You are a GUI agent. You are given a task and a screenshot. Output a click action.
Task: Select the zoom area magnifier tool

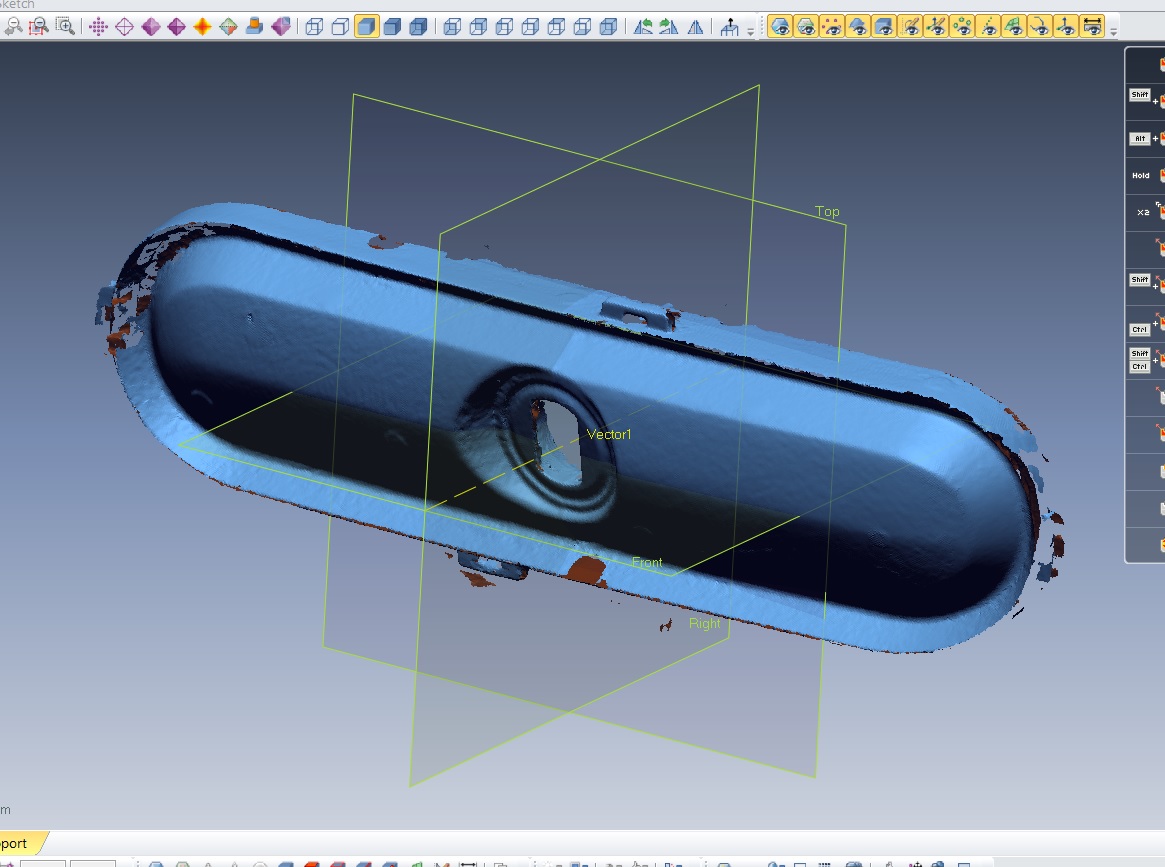click(x=38, y=27)
